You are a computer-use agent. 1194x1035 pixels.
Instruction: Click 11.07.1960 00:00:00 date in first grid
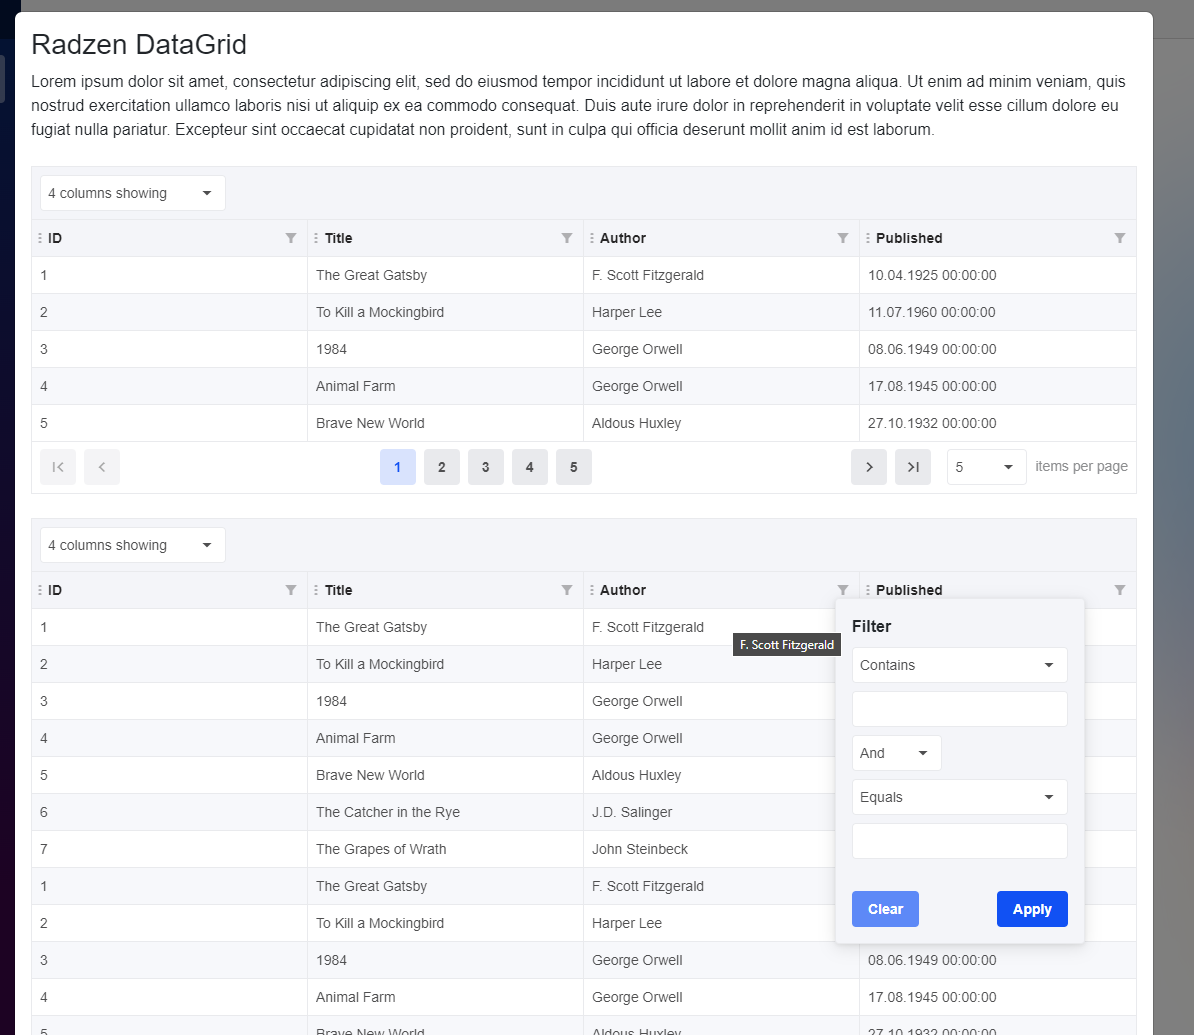click(932, 312)
